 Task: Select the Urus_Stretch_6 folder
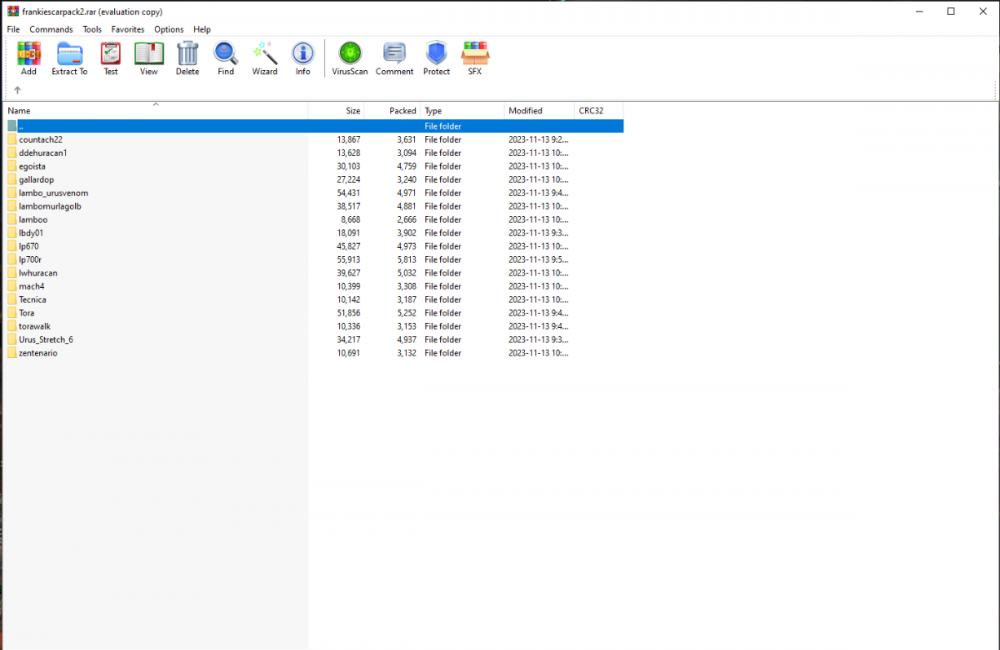tap(45, 340)
